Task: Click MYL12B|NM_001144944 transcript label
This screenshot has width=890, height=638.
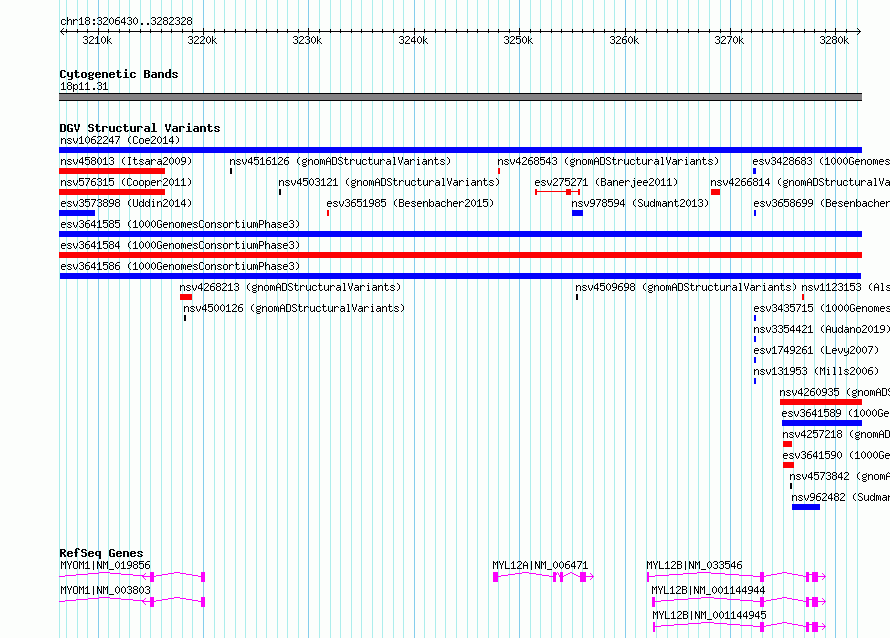Action: pyautogui.click(x=708, y=590)
